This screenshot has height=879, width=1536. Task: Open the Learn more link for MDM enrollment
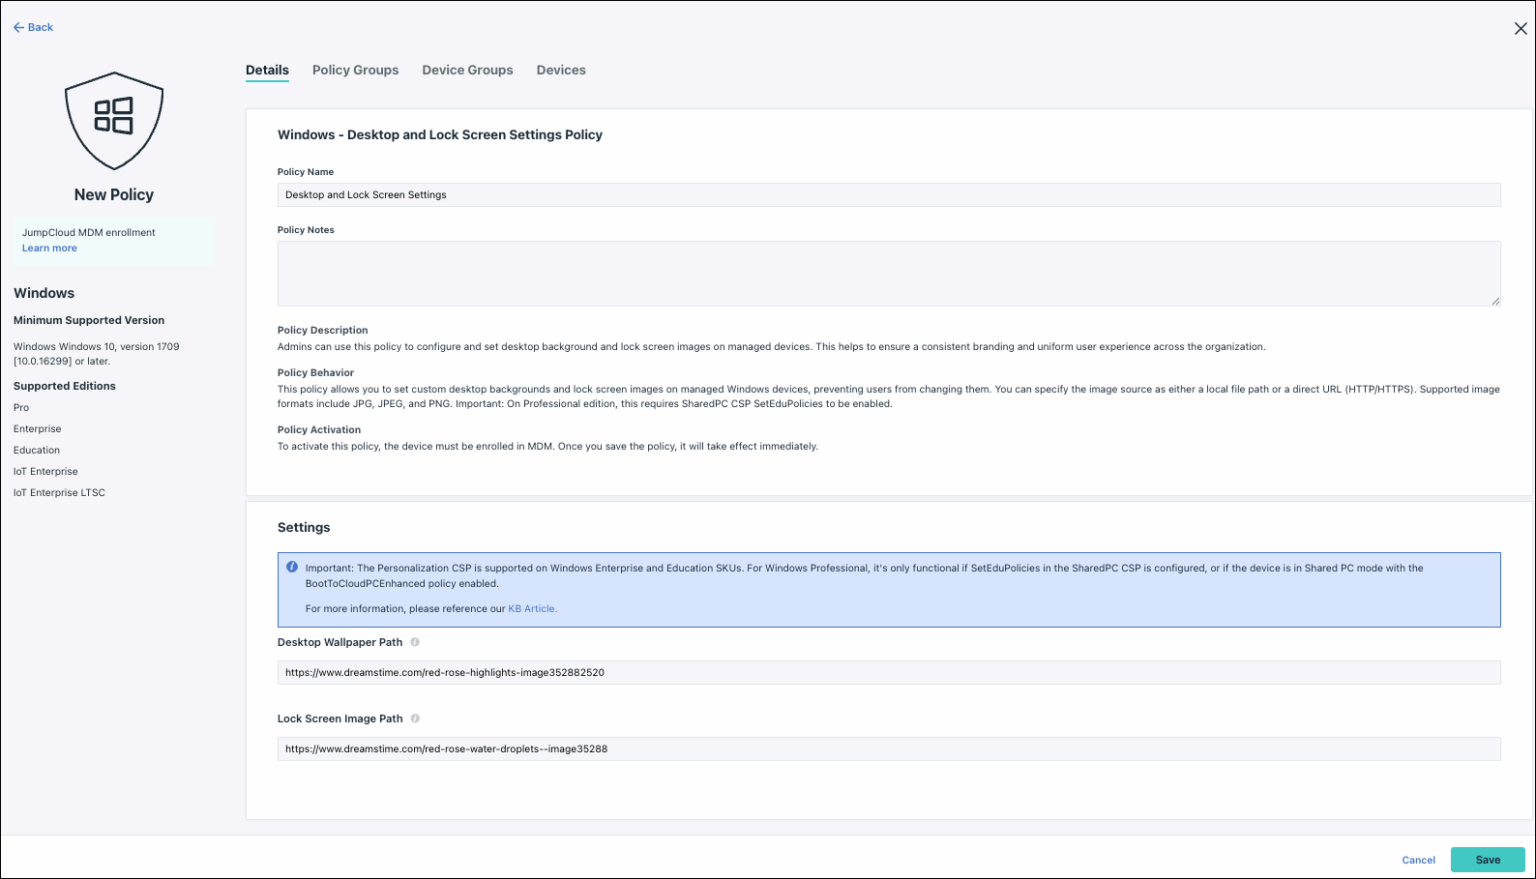pos(49,248)
